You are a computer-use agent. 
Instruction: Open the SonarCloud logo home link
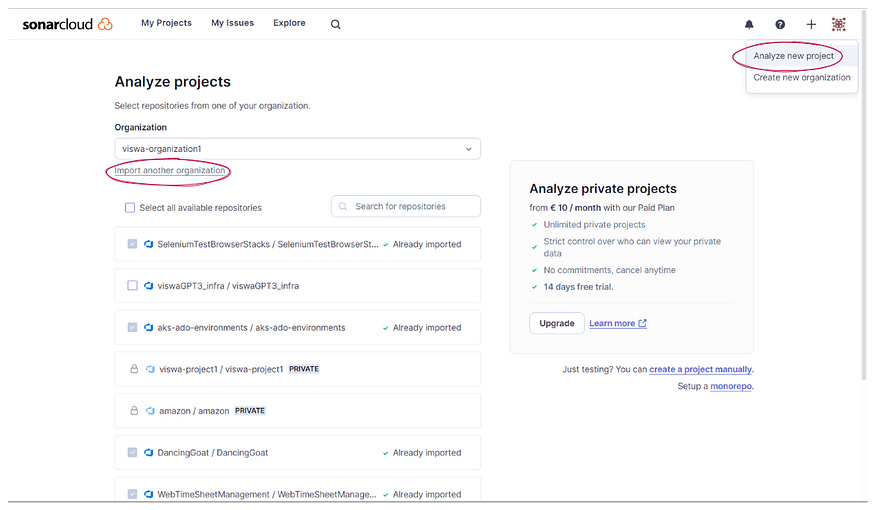click(68, 24)
